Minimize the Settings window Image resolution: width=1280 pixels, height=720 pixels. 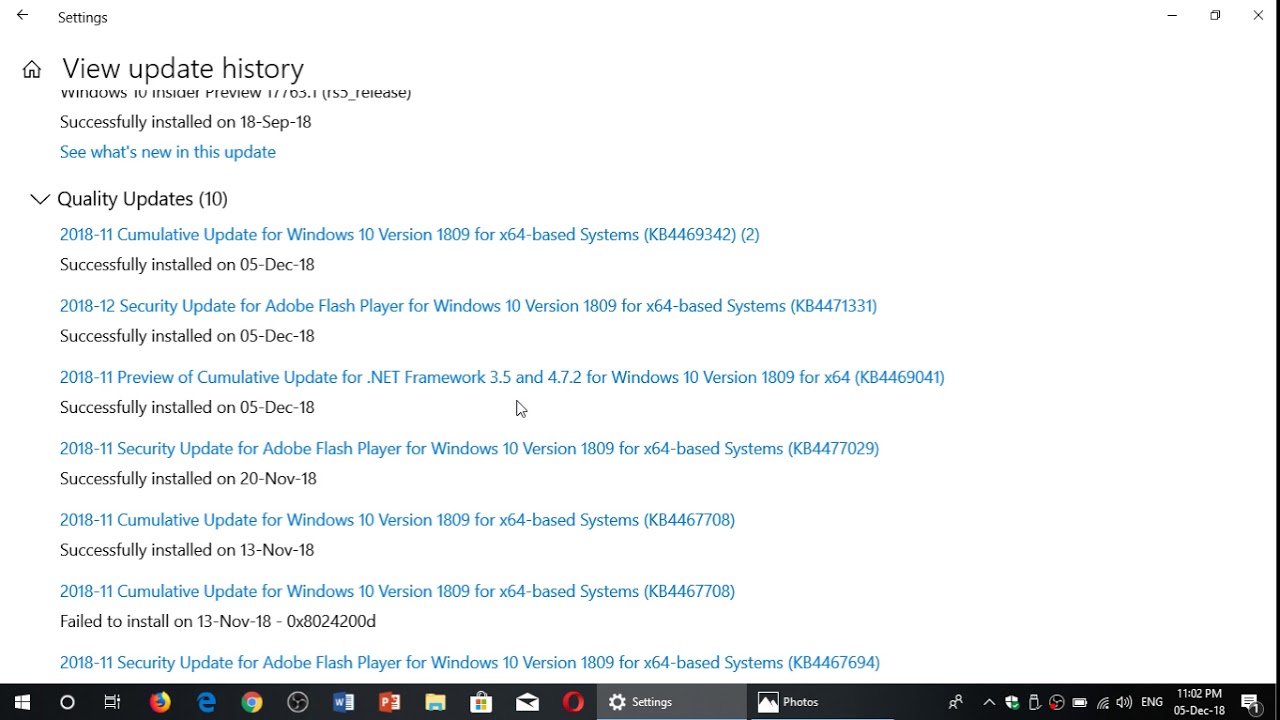(1172, 16)
